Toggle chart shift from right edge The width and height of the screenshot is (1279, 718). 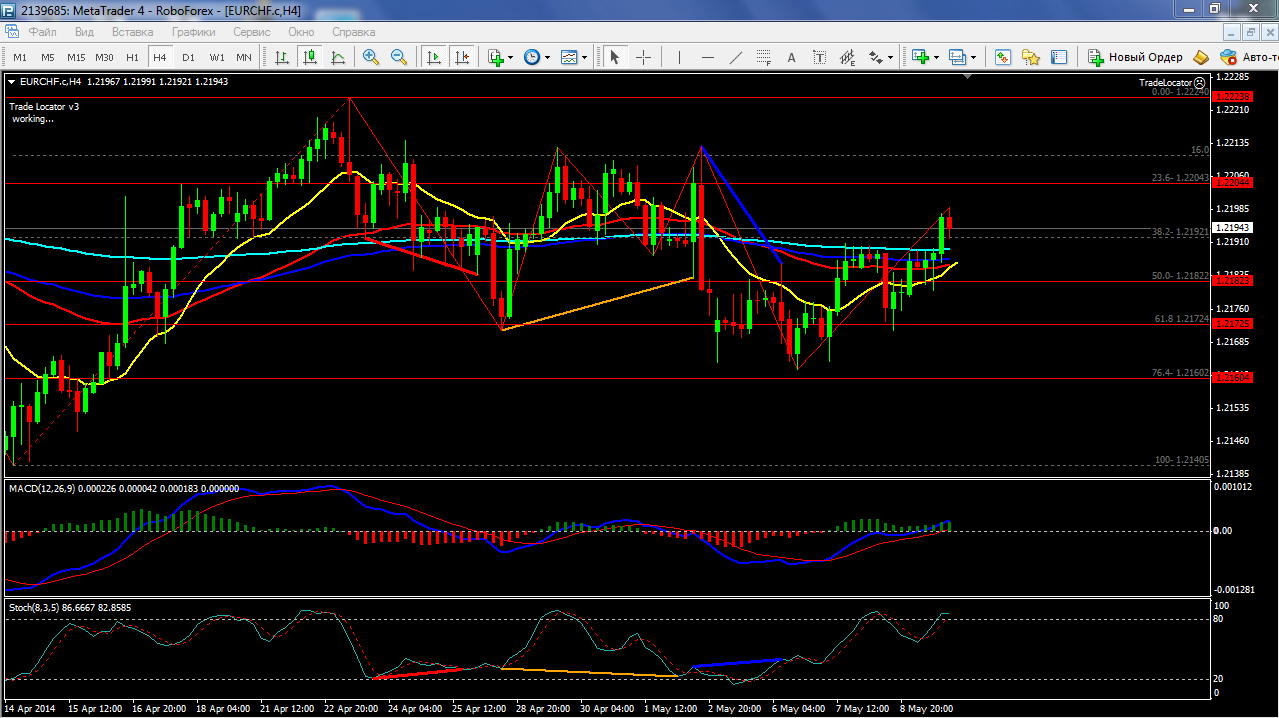(x=461, y=57)
